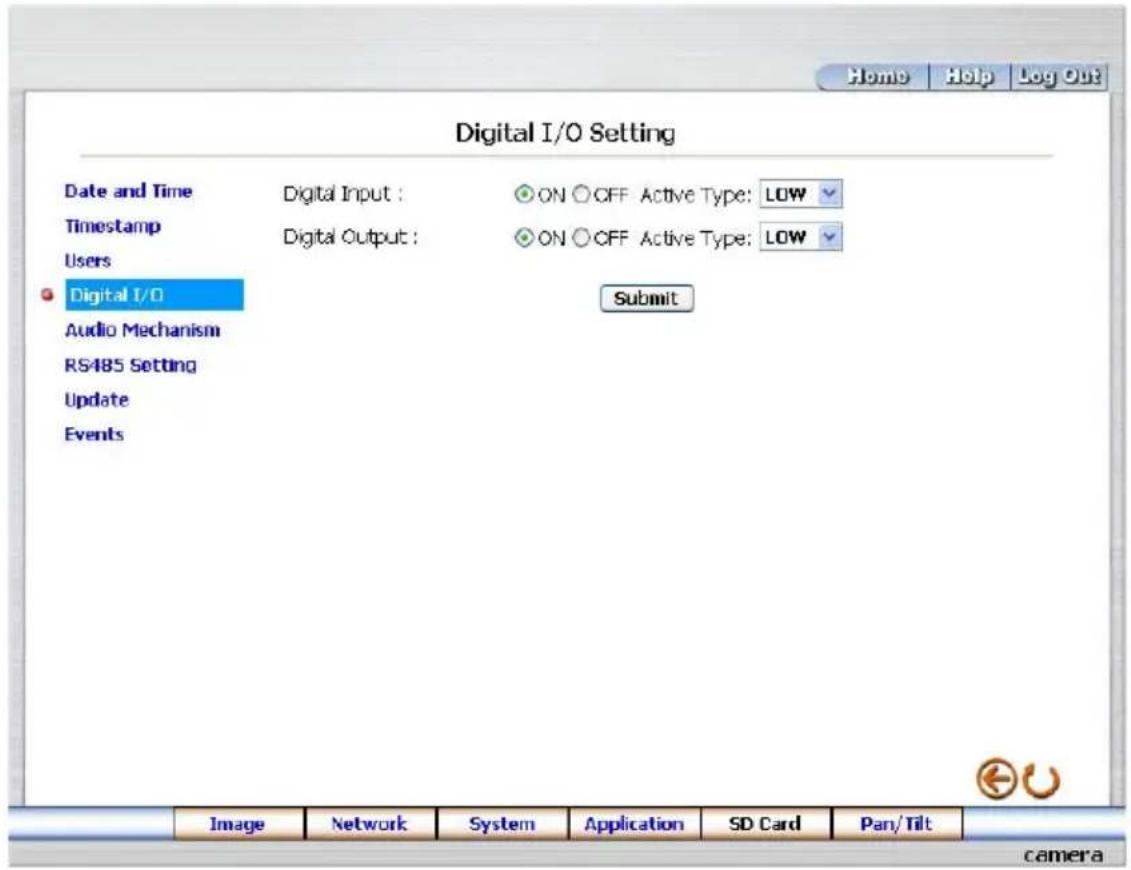Click the orange refresh icon
Image resolution: width=1131 pixels, height=870 pixels.
point(1042,781)
